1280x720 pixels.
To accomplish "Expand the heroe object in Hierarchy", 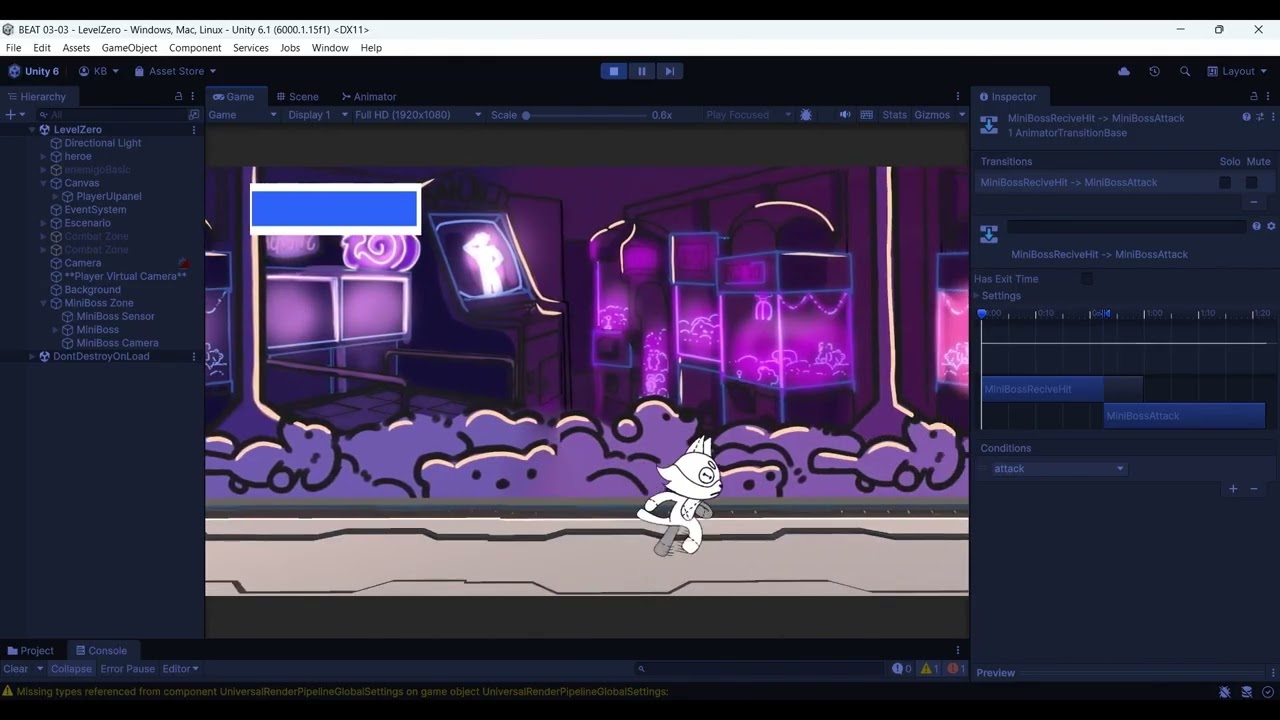I will [43, 157].
